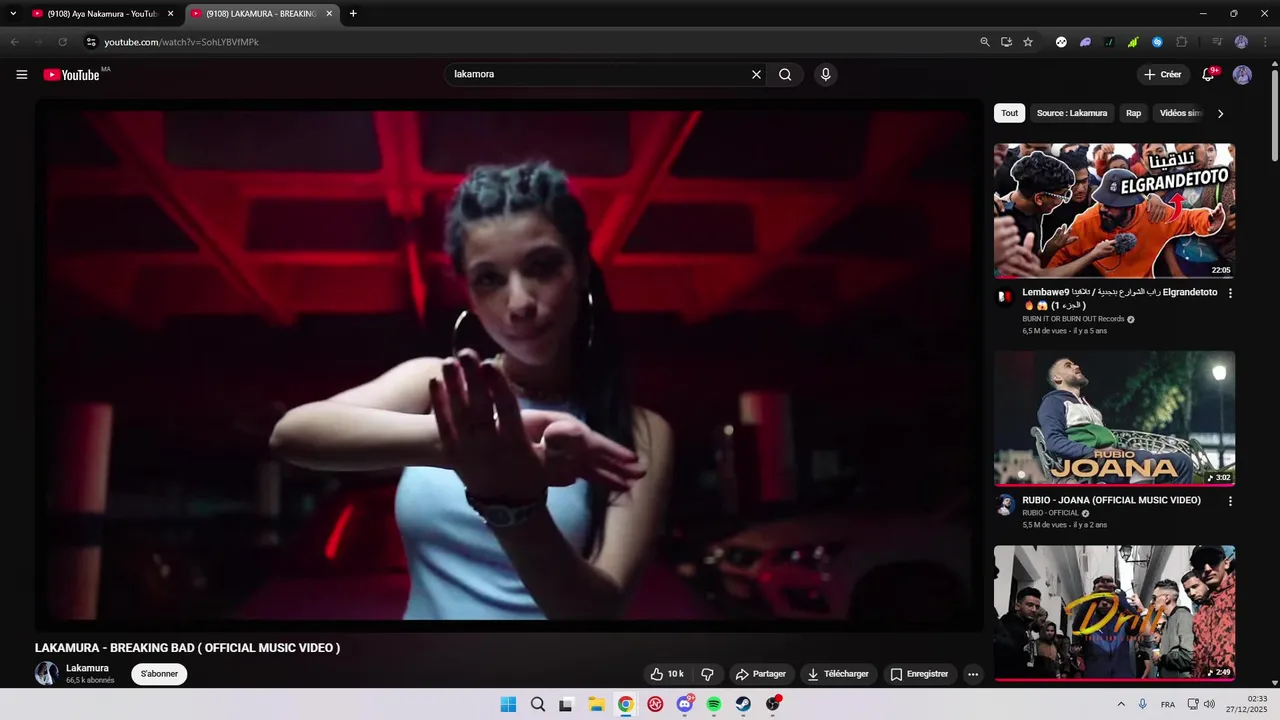Click the Créer button
The width and height of the screenshot is (1280, 720).
1163,75
